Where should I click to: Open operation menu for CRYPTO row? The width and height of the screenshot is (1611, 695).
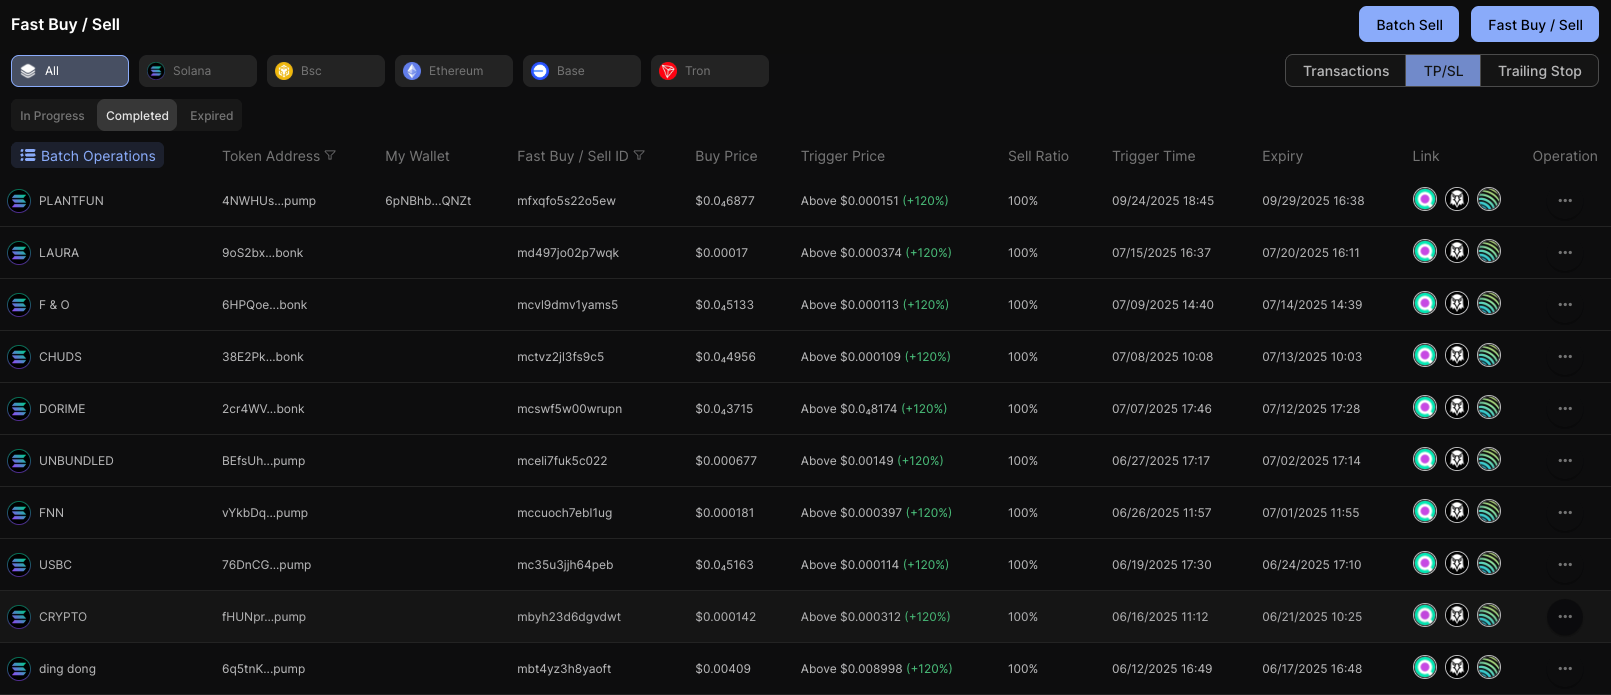(x=1565, y=617)
